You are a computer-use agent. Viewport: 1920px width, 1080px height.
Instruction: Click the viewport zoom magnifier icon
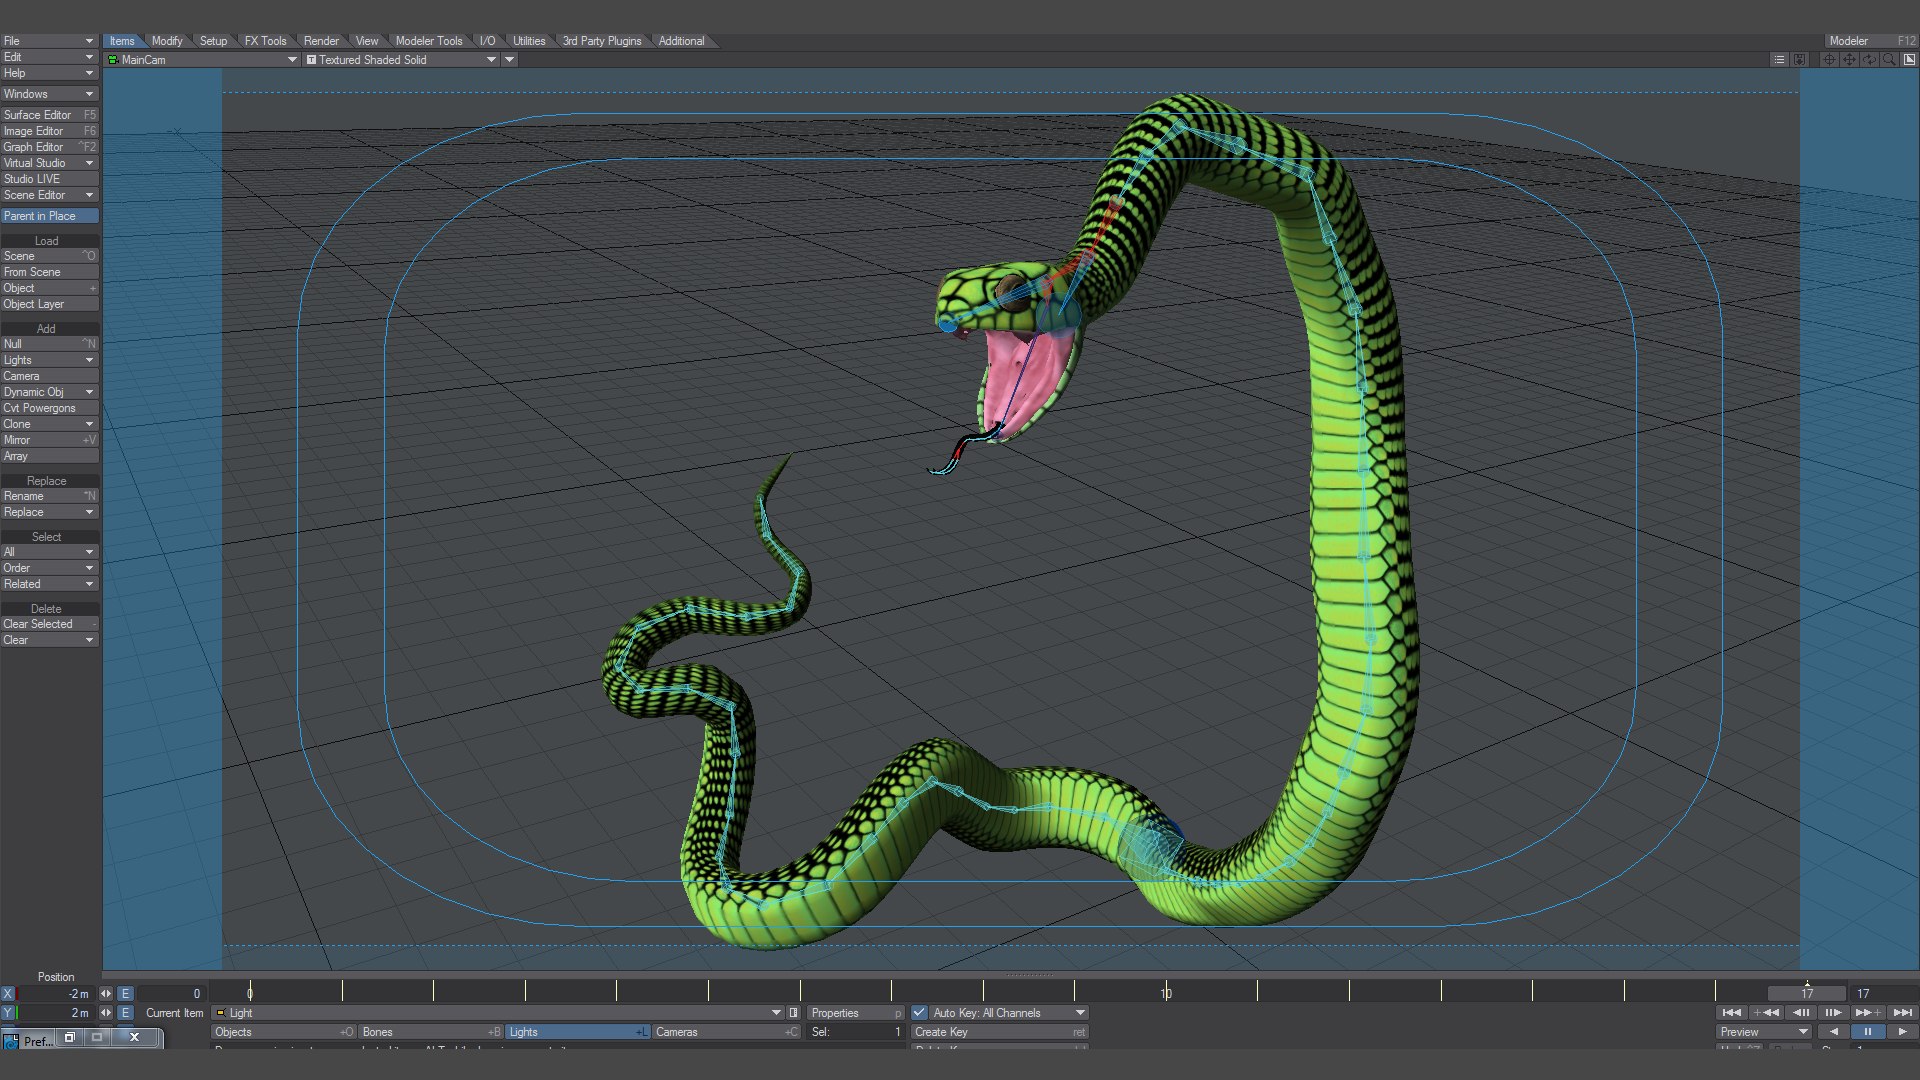click(x=1889, y=60)
